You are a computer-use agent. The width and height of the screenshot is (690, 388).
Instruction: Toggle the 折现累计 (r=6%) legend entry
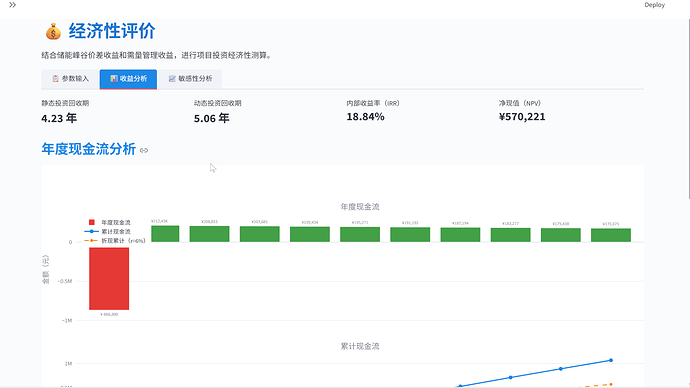click(x=114, y=241)
